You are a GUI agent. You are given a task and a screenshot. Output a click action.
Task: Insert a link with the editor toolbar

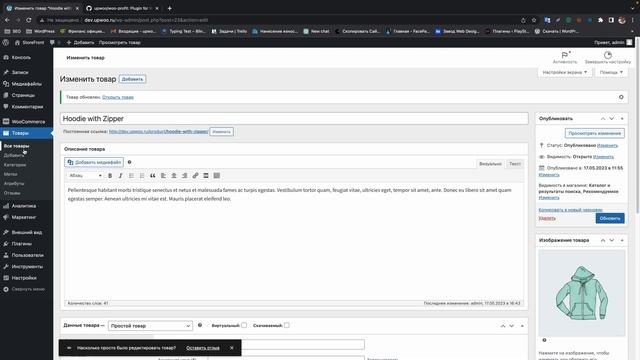(x=195, y=176)
